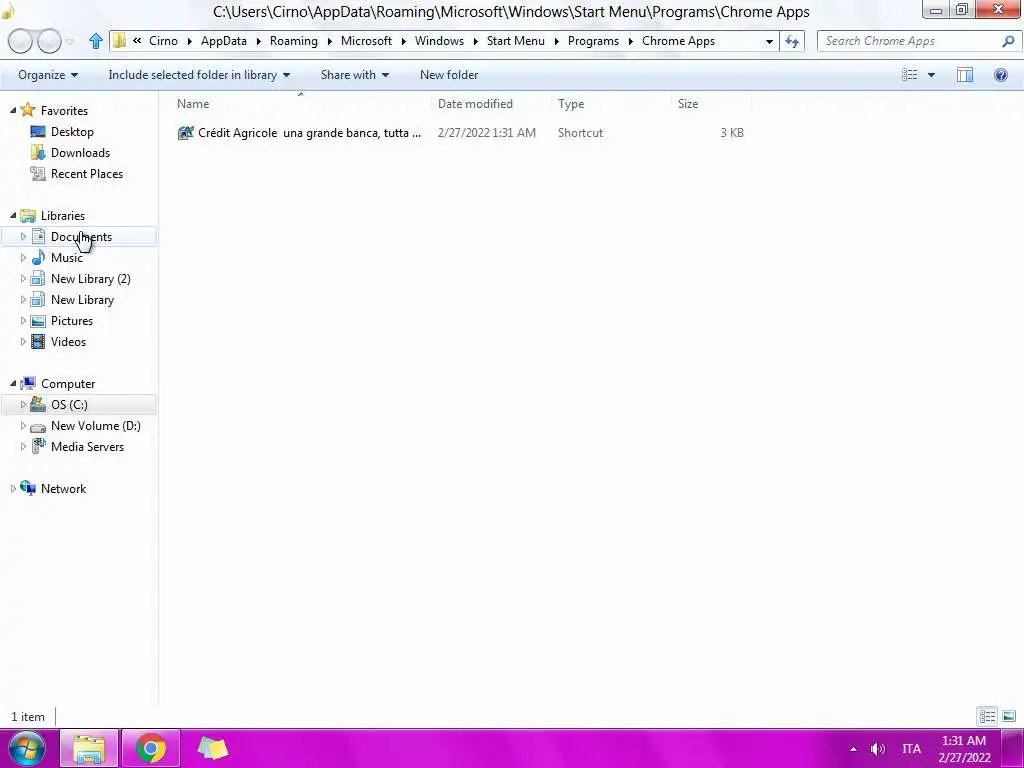The width and height of the screenshot is (1024, 768).
Task: Click Cirno in the breadcrumb path
Action: 163,41
